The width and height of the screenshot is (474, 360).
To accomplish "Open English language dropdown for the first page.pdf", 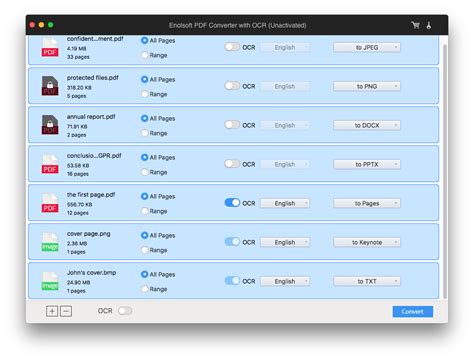I will [x=285, y=203].
